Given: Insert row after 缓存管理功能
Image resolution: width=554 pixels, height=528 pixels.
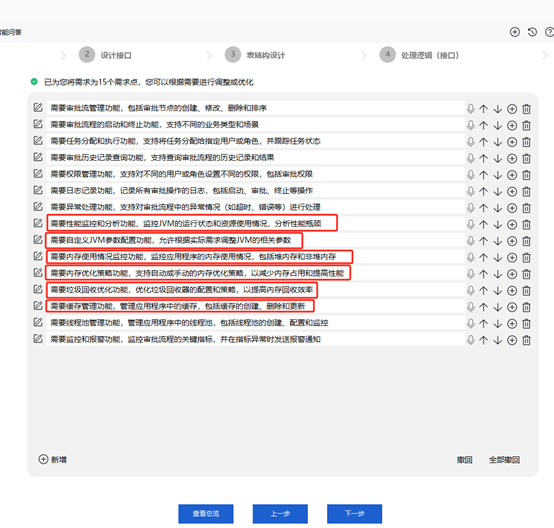Looking at the screenshot, I should 512,307.
